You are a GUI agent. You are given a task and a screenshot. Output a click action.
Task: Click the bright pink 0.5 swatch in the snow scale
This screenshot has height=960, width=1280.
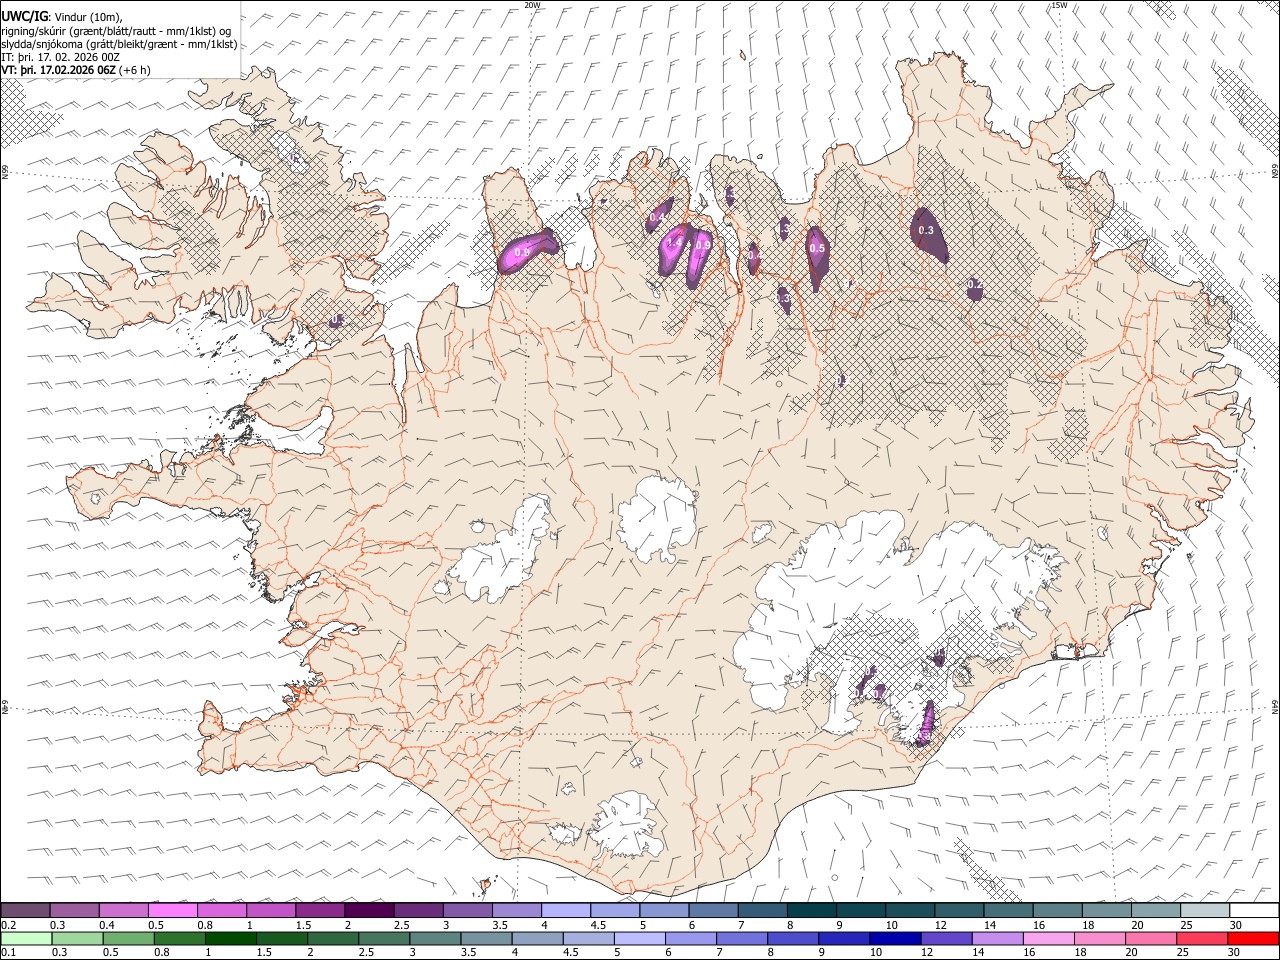click(172, 911)
